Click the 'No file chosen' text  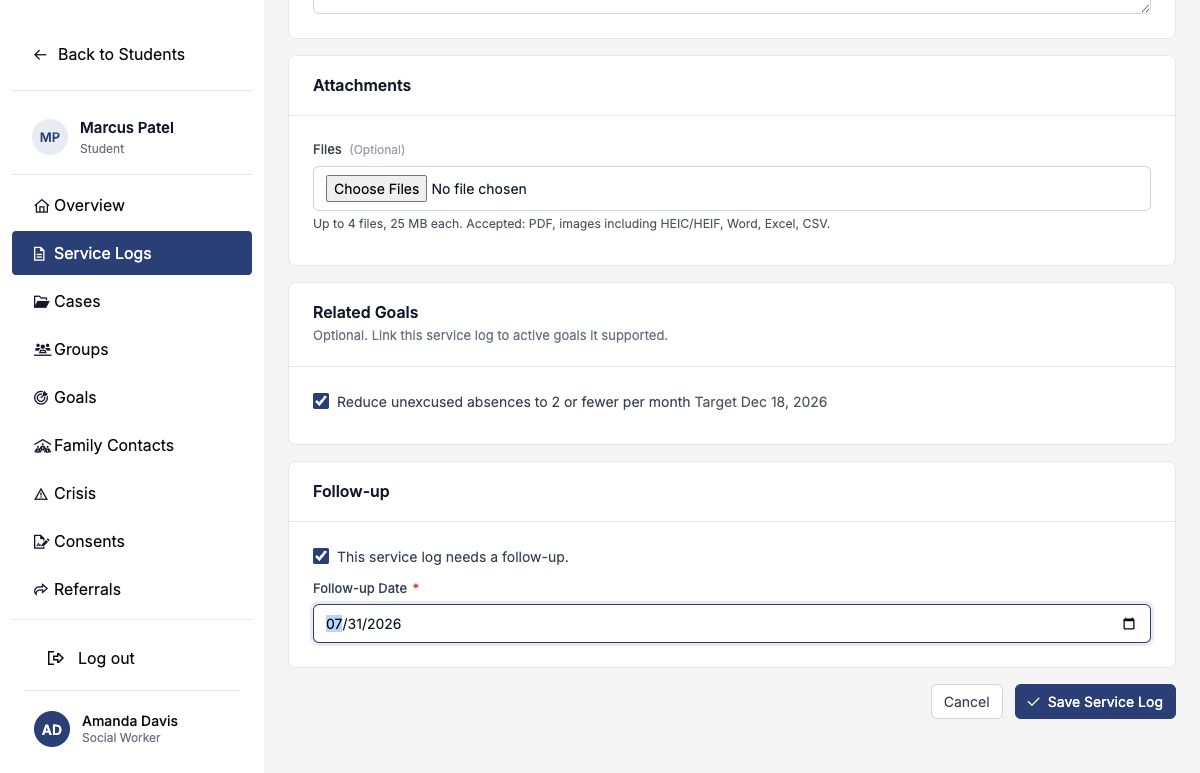[479, 189]
